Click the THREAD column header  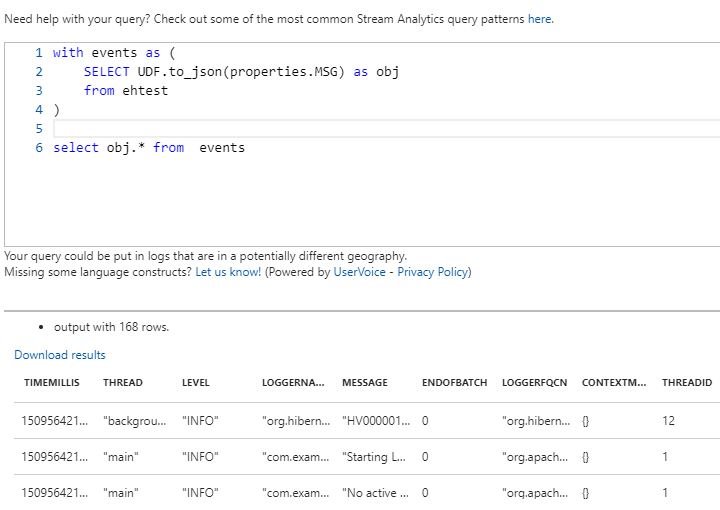pos(123,382)
